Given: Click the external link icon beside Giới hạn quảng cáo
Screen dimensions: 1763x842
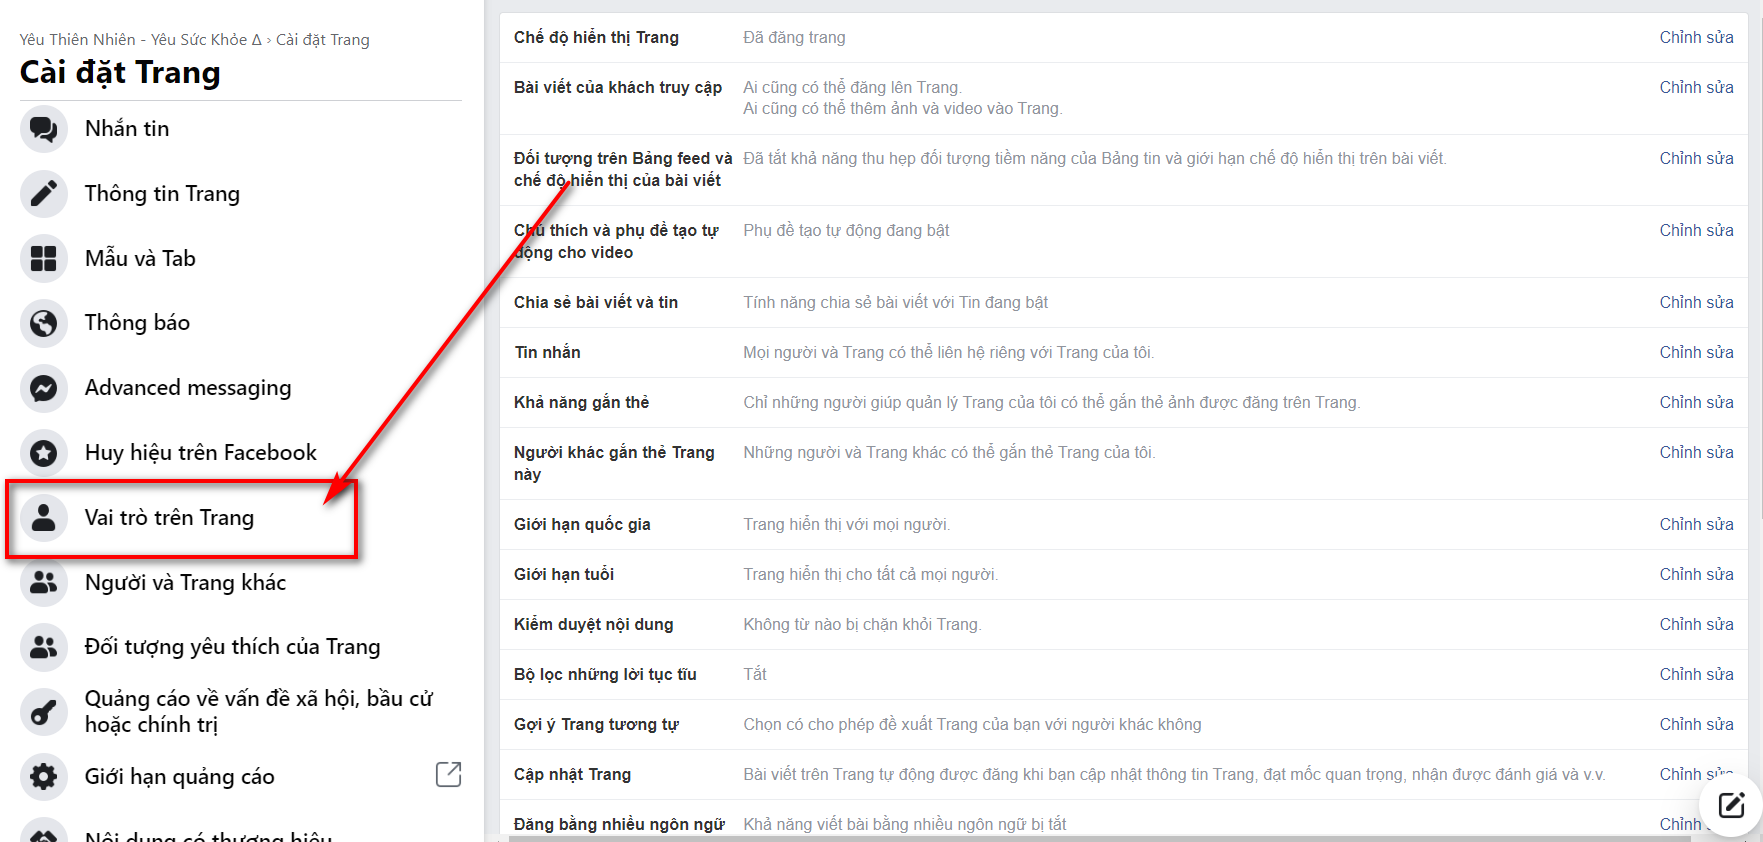Looking at the screenshot, I should coord(449,774).
